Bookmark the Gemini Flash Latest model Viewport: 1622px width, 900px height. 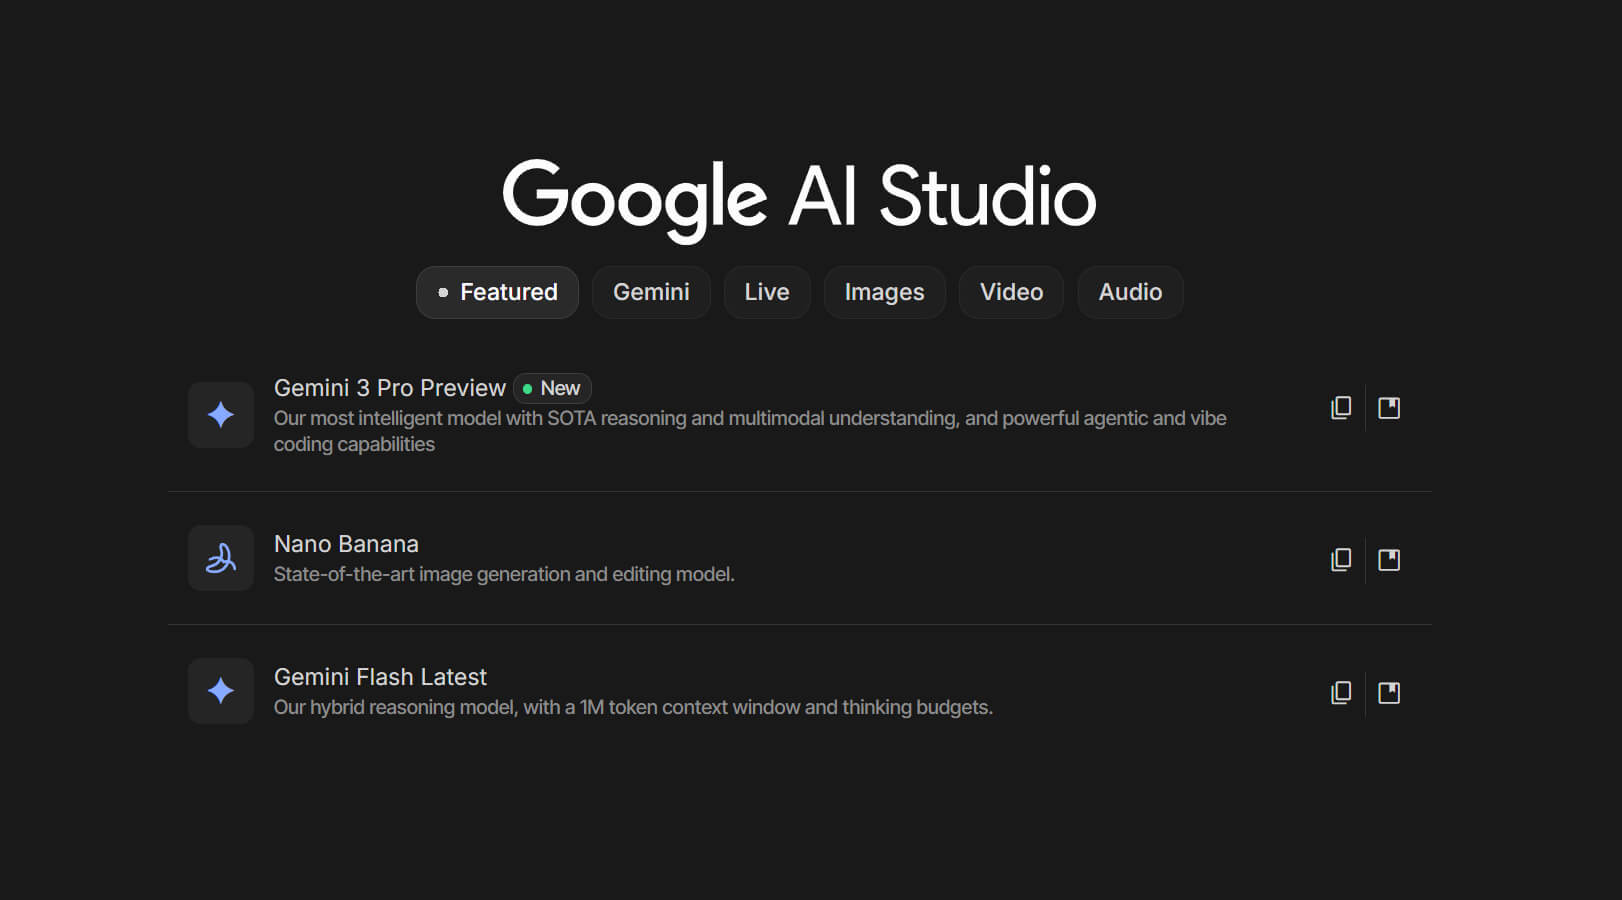click(1389, 691)
